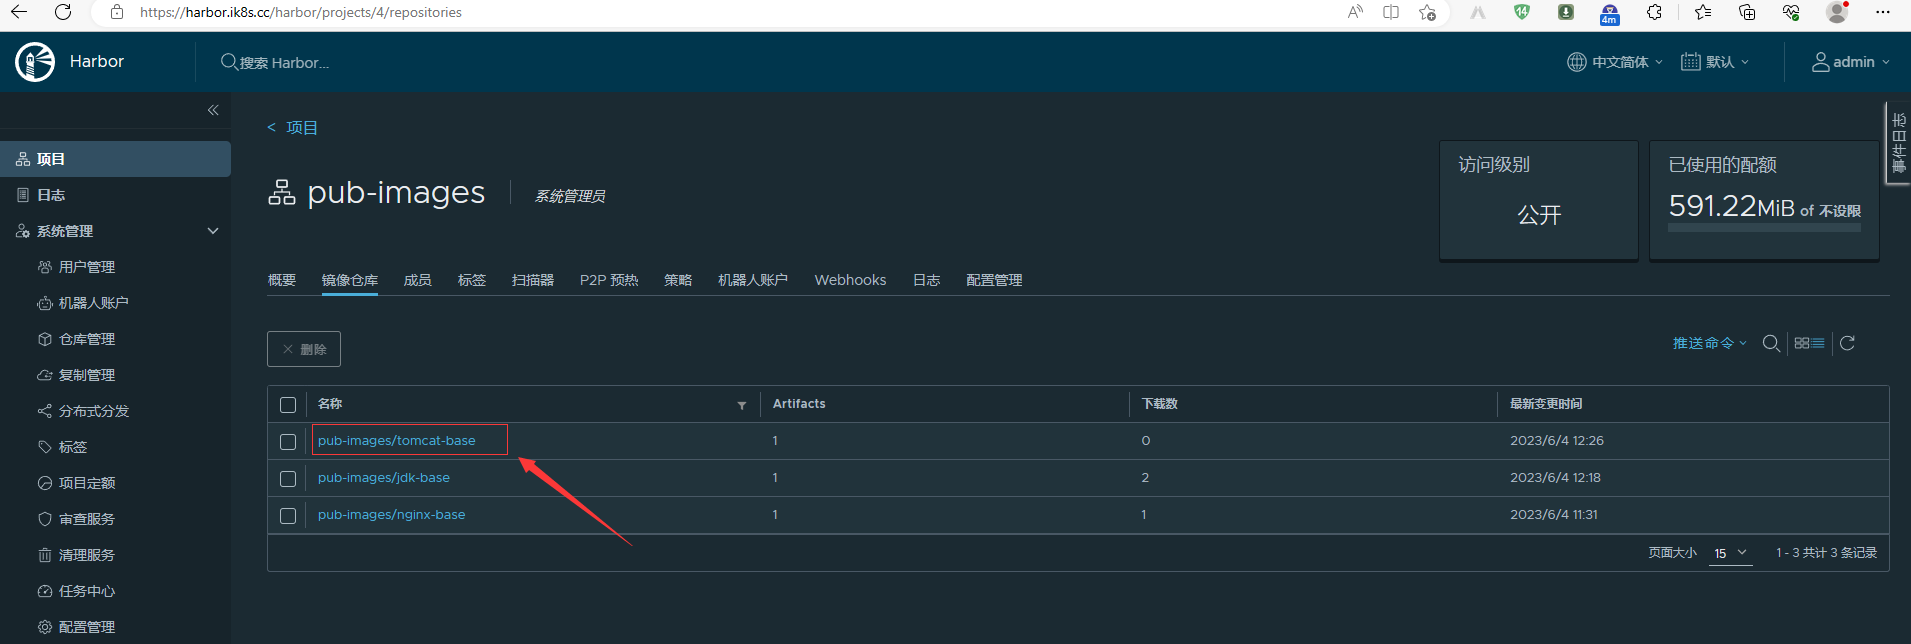Select the pub-images/jdk-base row checkbox

pyautogui.click(x=288, y=478)
